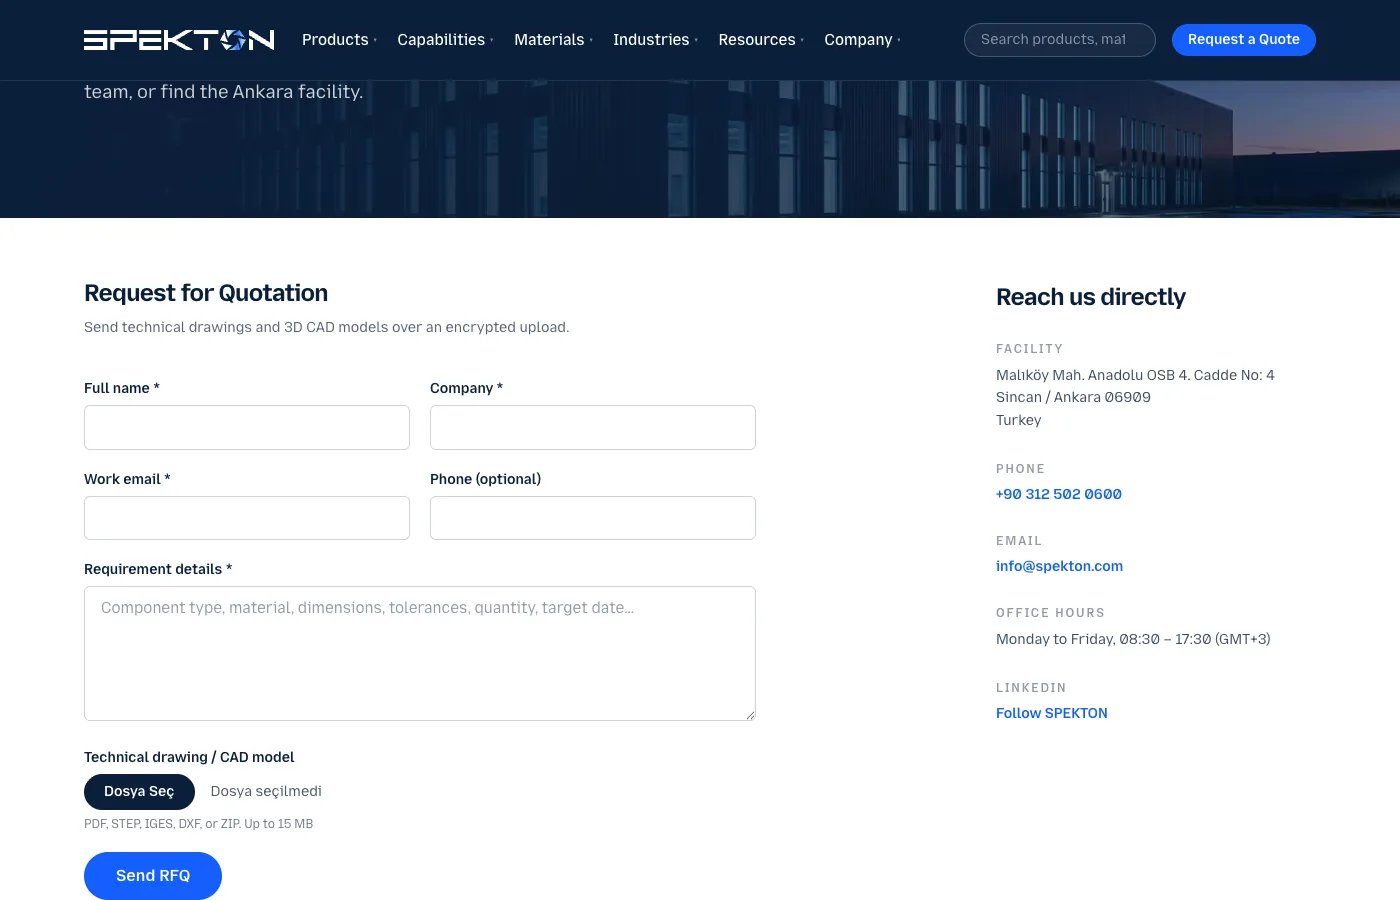Click the Request a Quote button
Screen dimensions: 1400x900
point(1243,40)
